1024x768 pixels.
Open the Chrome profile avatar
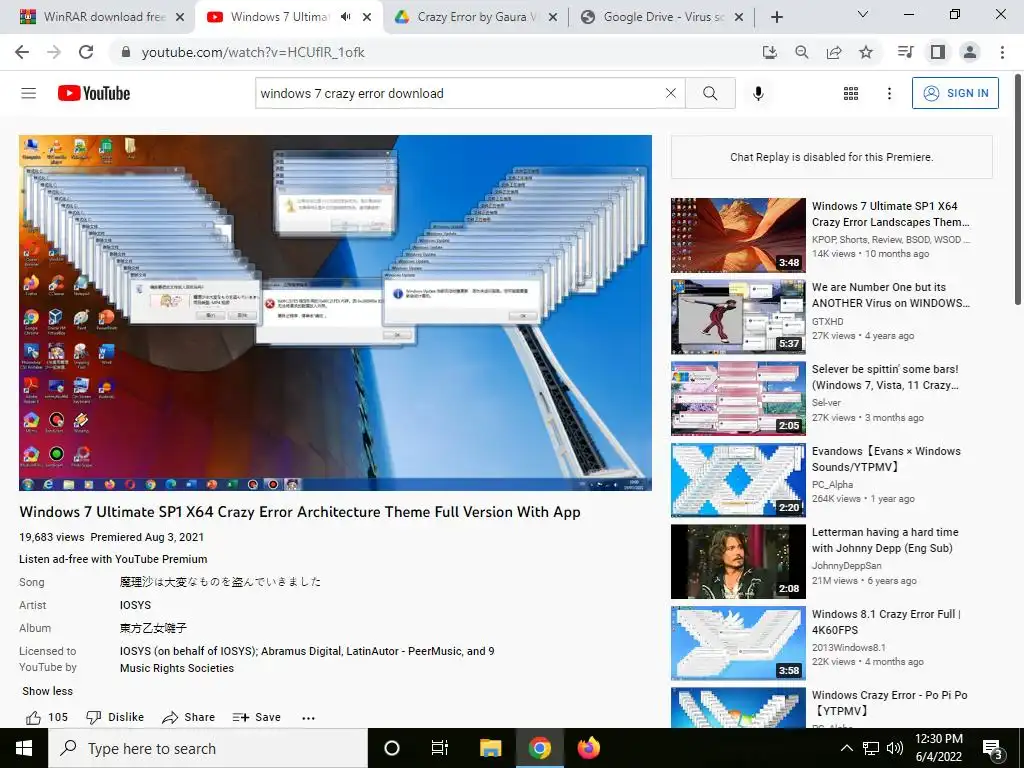(x=970, y=52)
